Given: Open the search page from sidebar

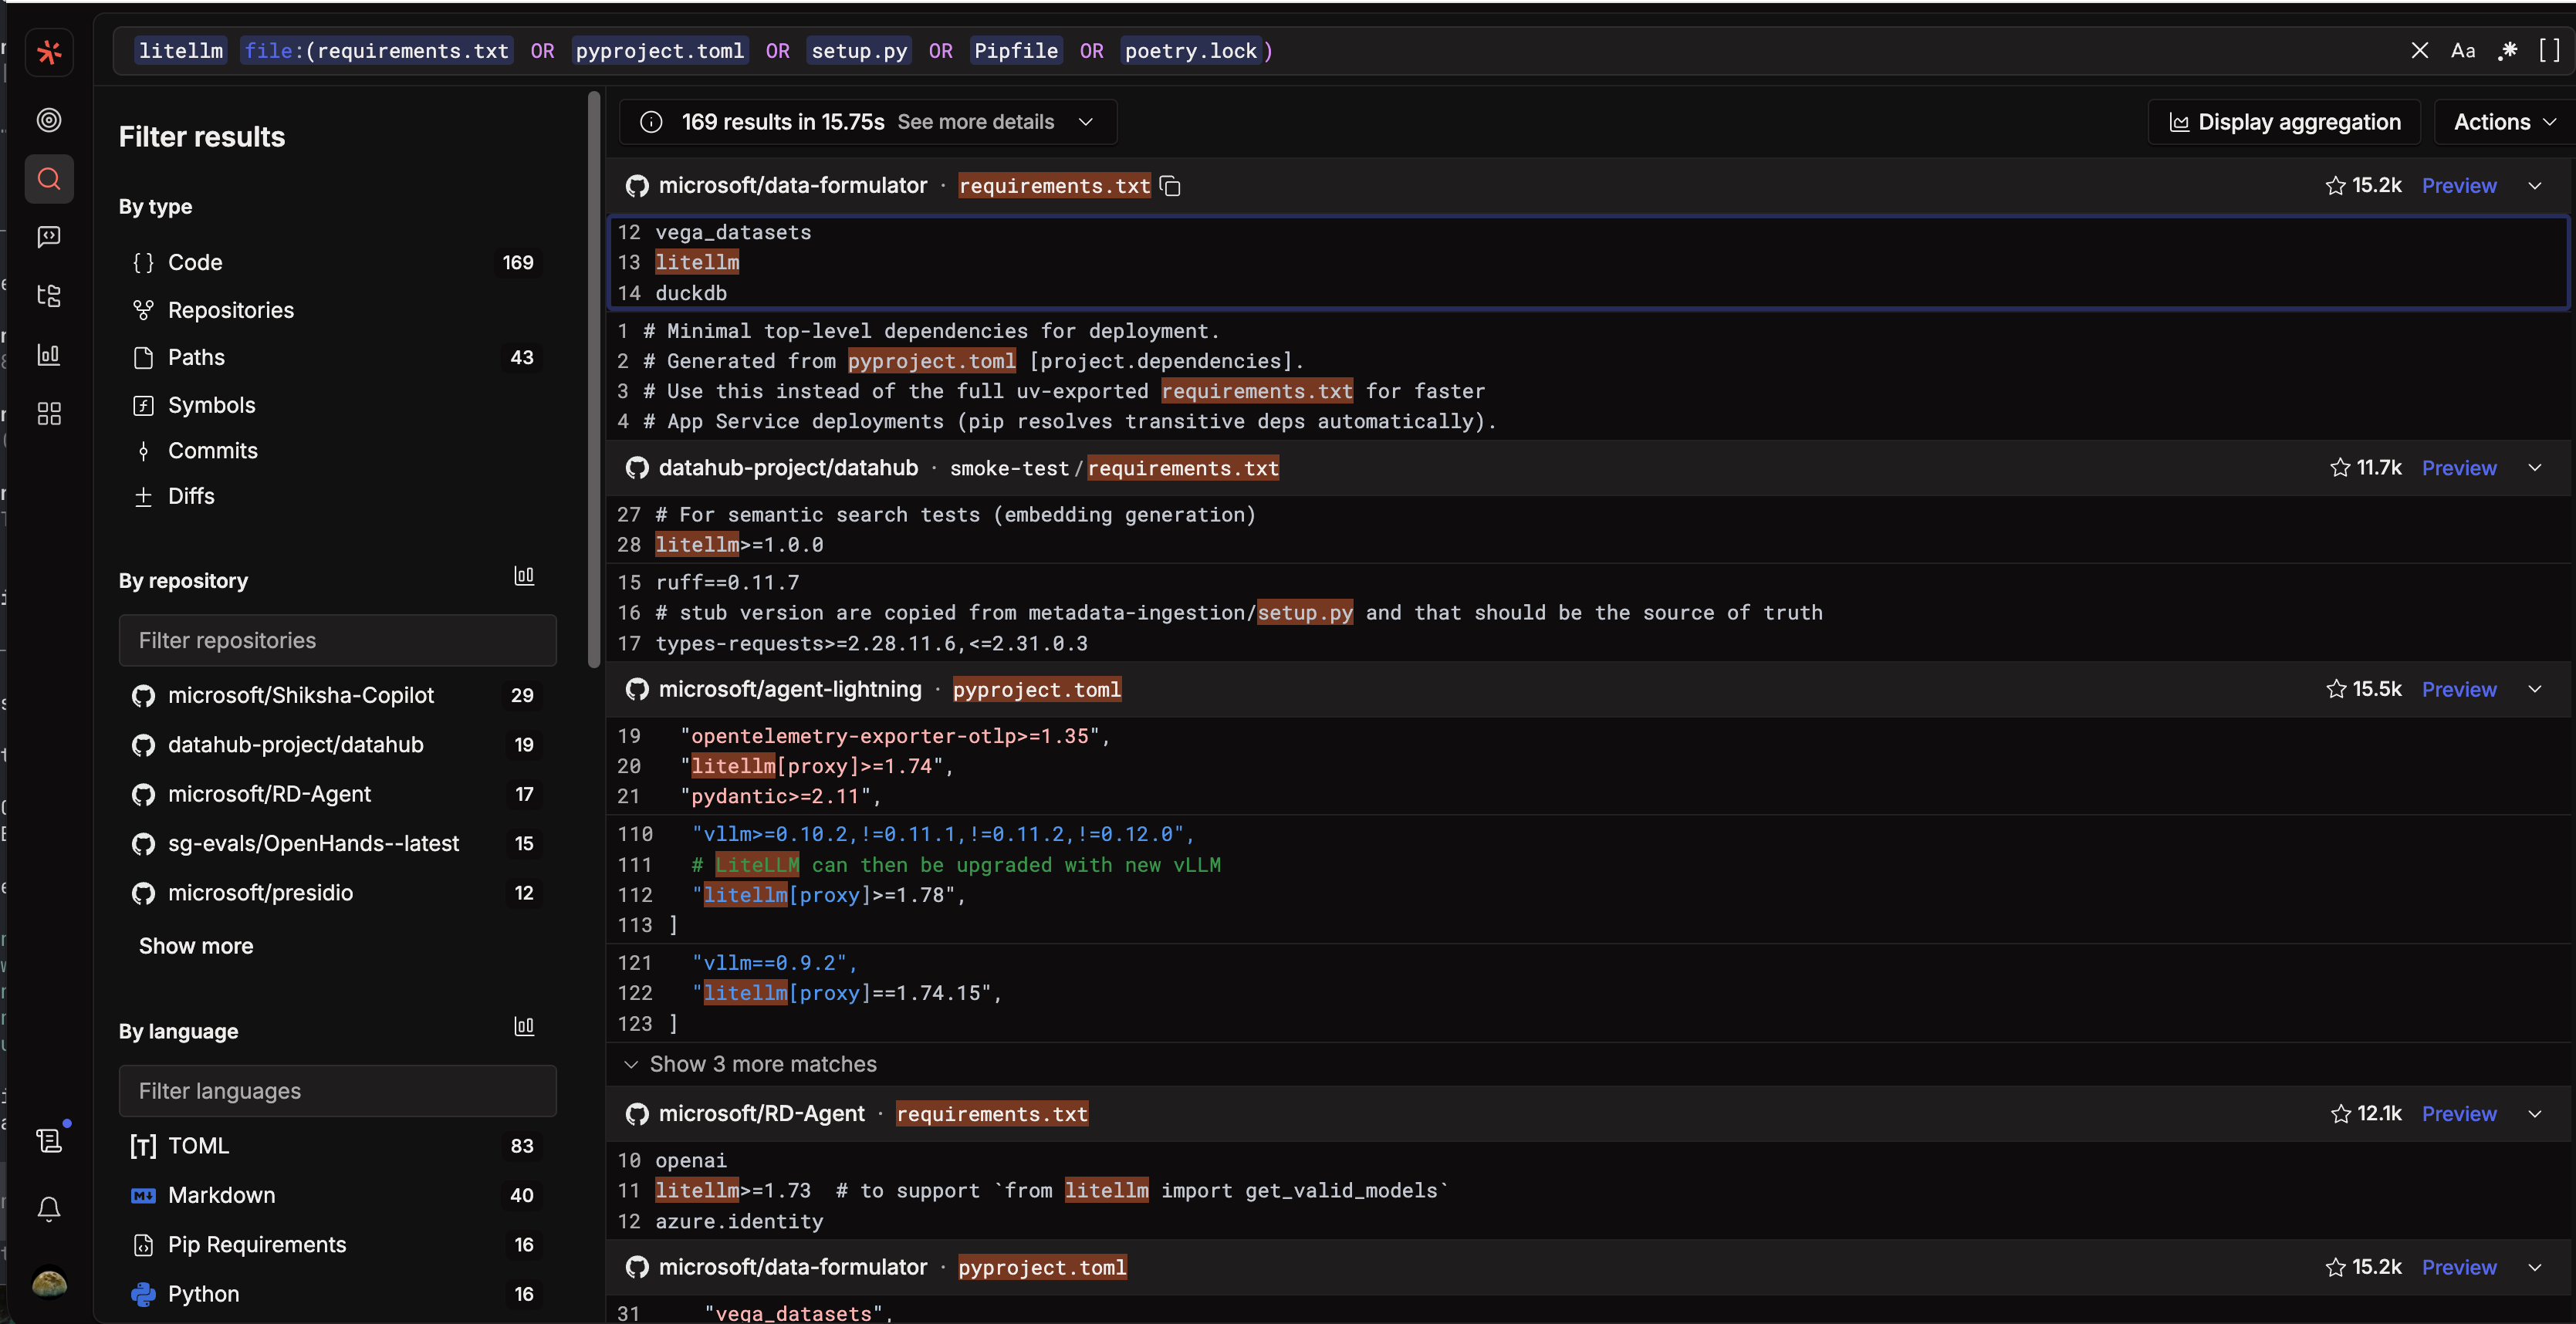Looking at the screenshot, I should coord(49,179).
